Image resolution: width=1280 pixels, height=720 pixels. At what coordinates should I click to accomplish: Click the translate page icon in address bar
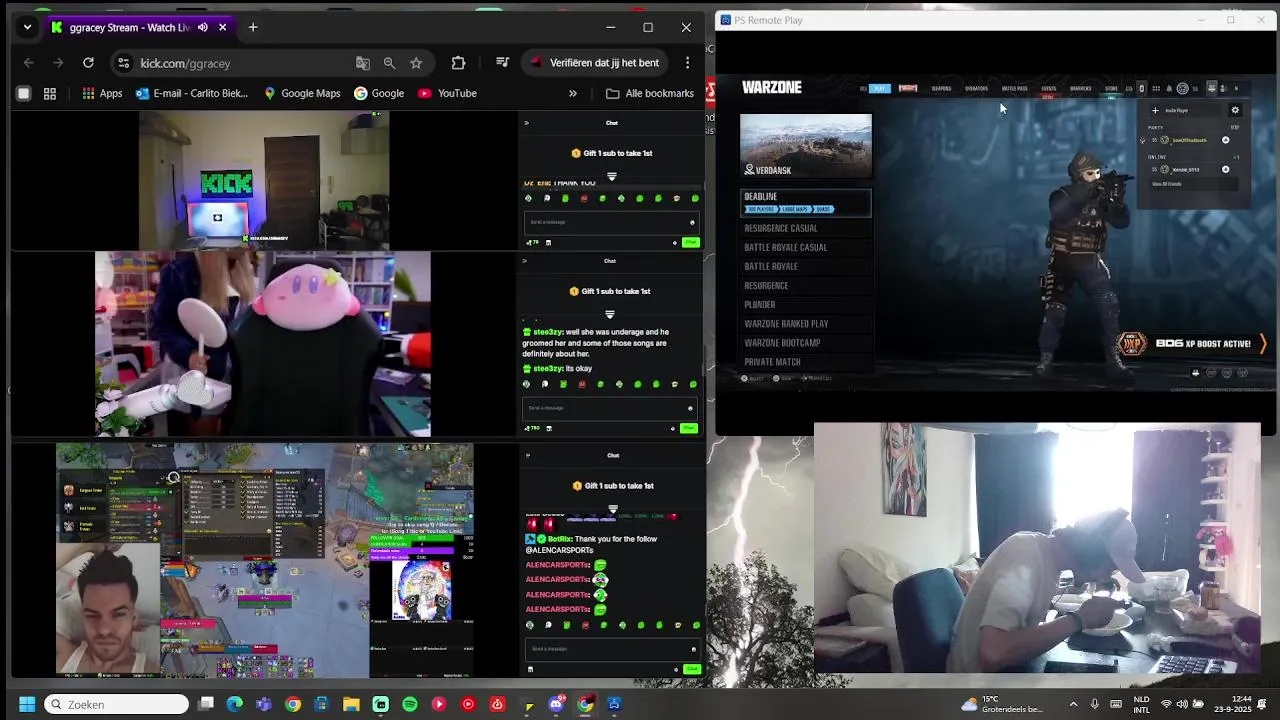point(363,63)
